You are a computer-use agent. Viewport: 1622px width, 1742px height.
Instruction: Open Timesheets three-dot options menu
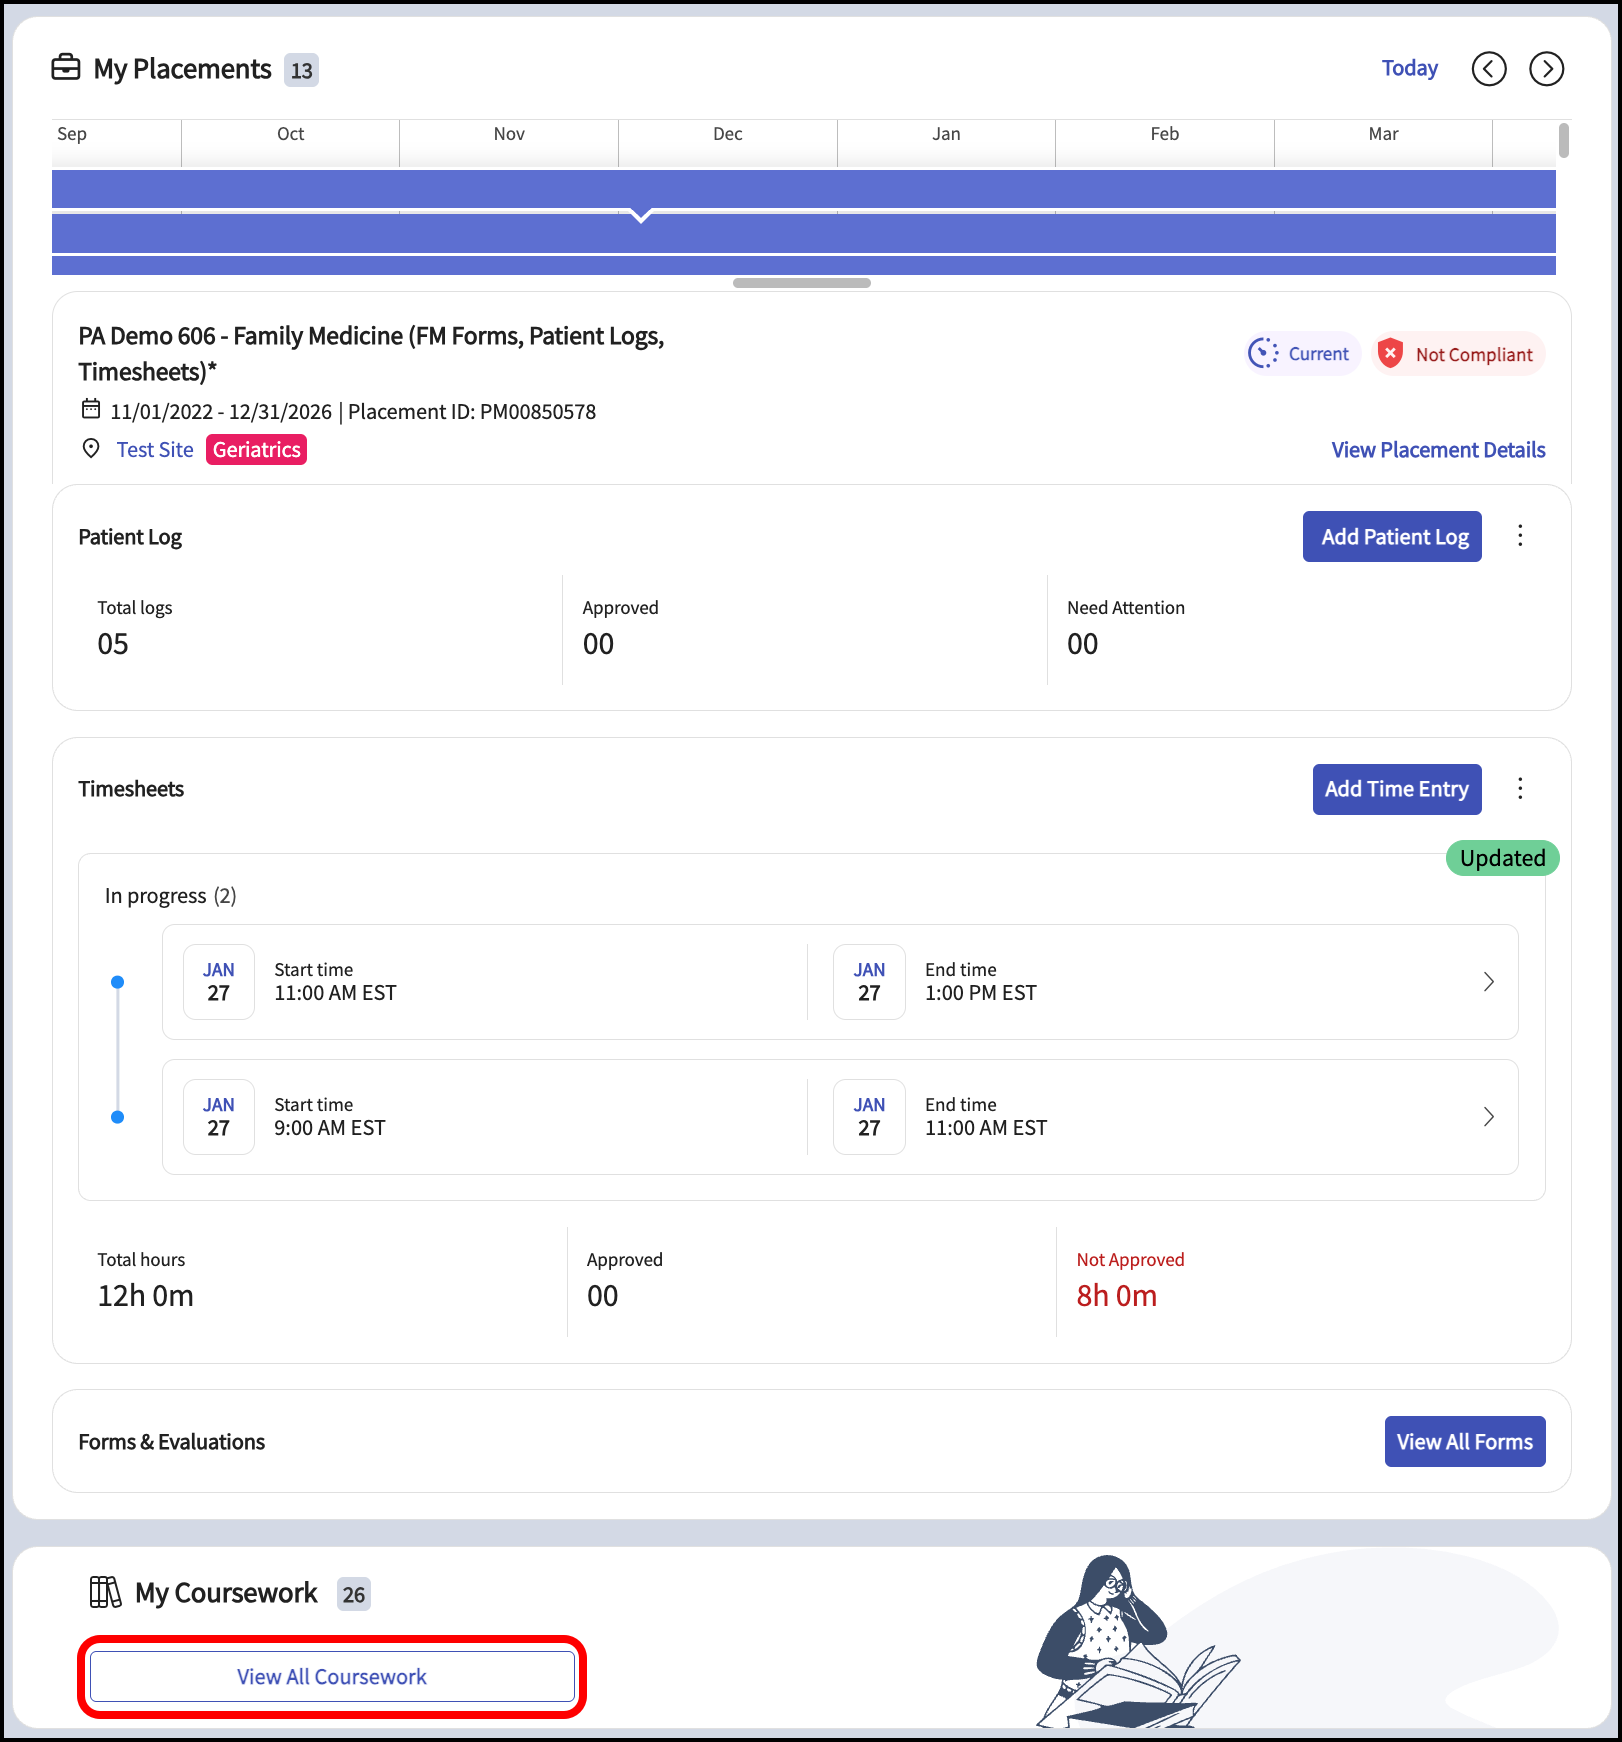1520,789
